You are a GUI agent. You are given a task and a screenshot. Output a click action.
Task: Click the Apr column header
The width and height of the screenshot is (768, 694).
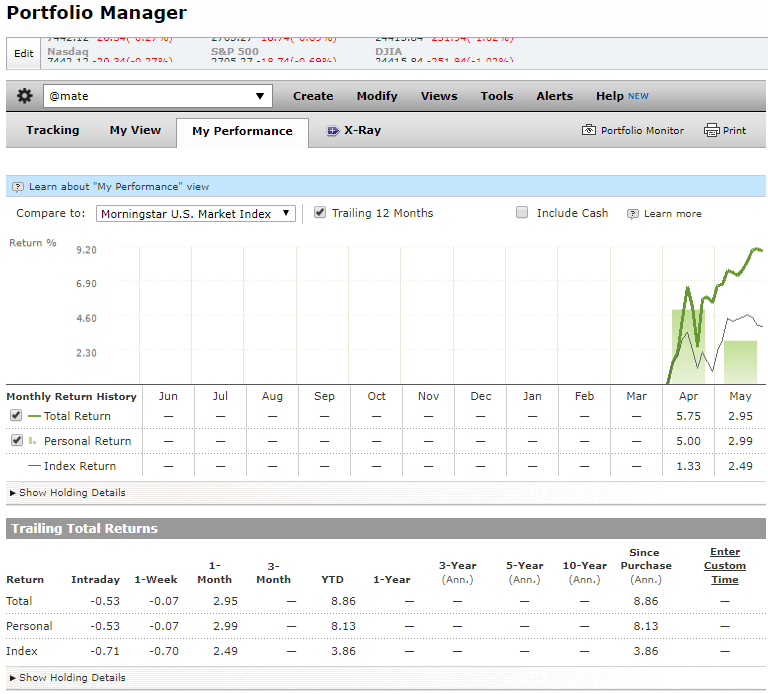pos(688,396)
